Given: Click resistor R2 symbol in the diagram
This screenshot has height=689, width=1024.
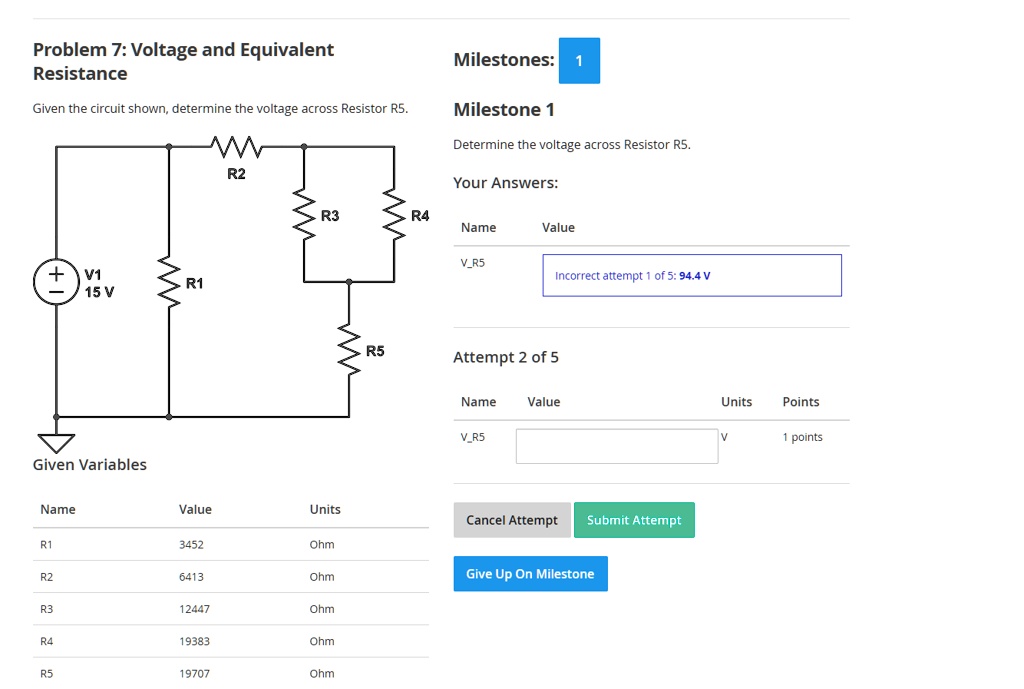Looking at the screenshot, I should [236, 146].
